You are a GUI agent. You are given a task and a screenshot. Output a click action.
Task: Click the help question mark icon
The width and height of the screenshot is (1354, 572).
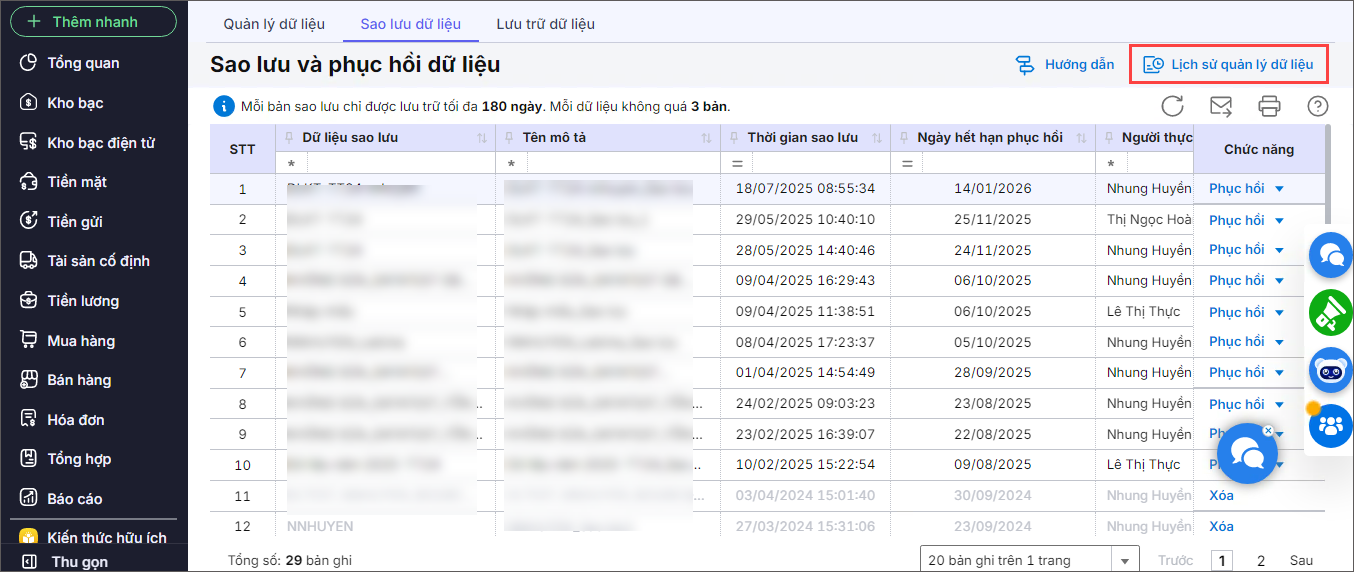click(1318, 106)
